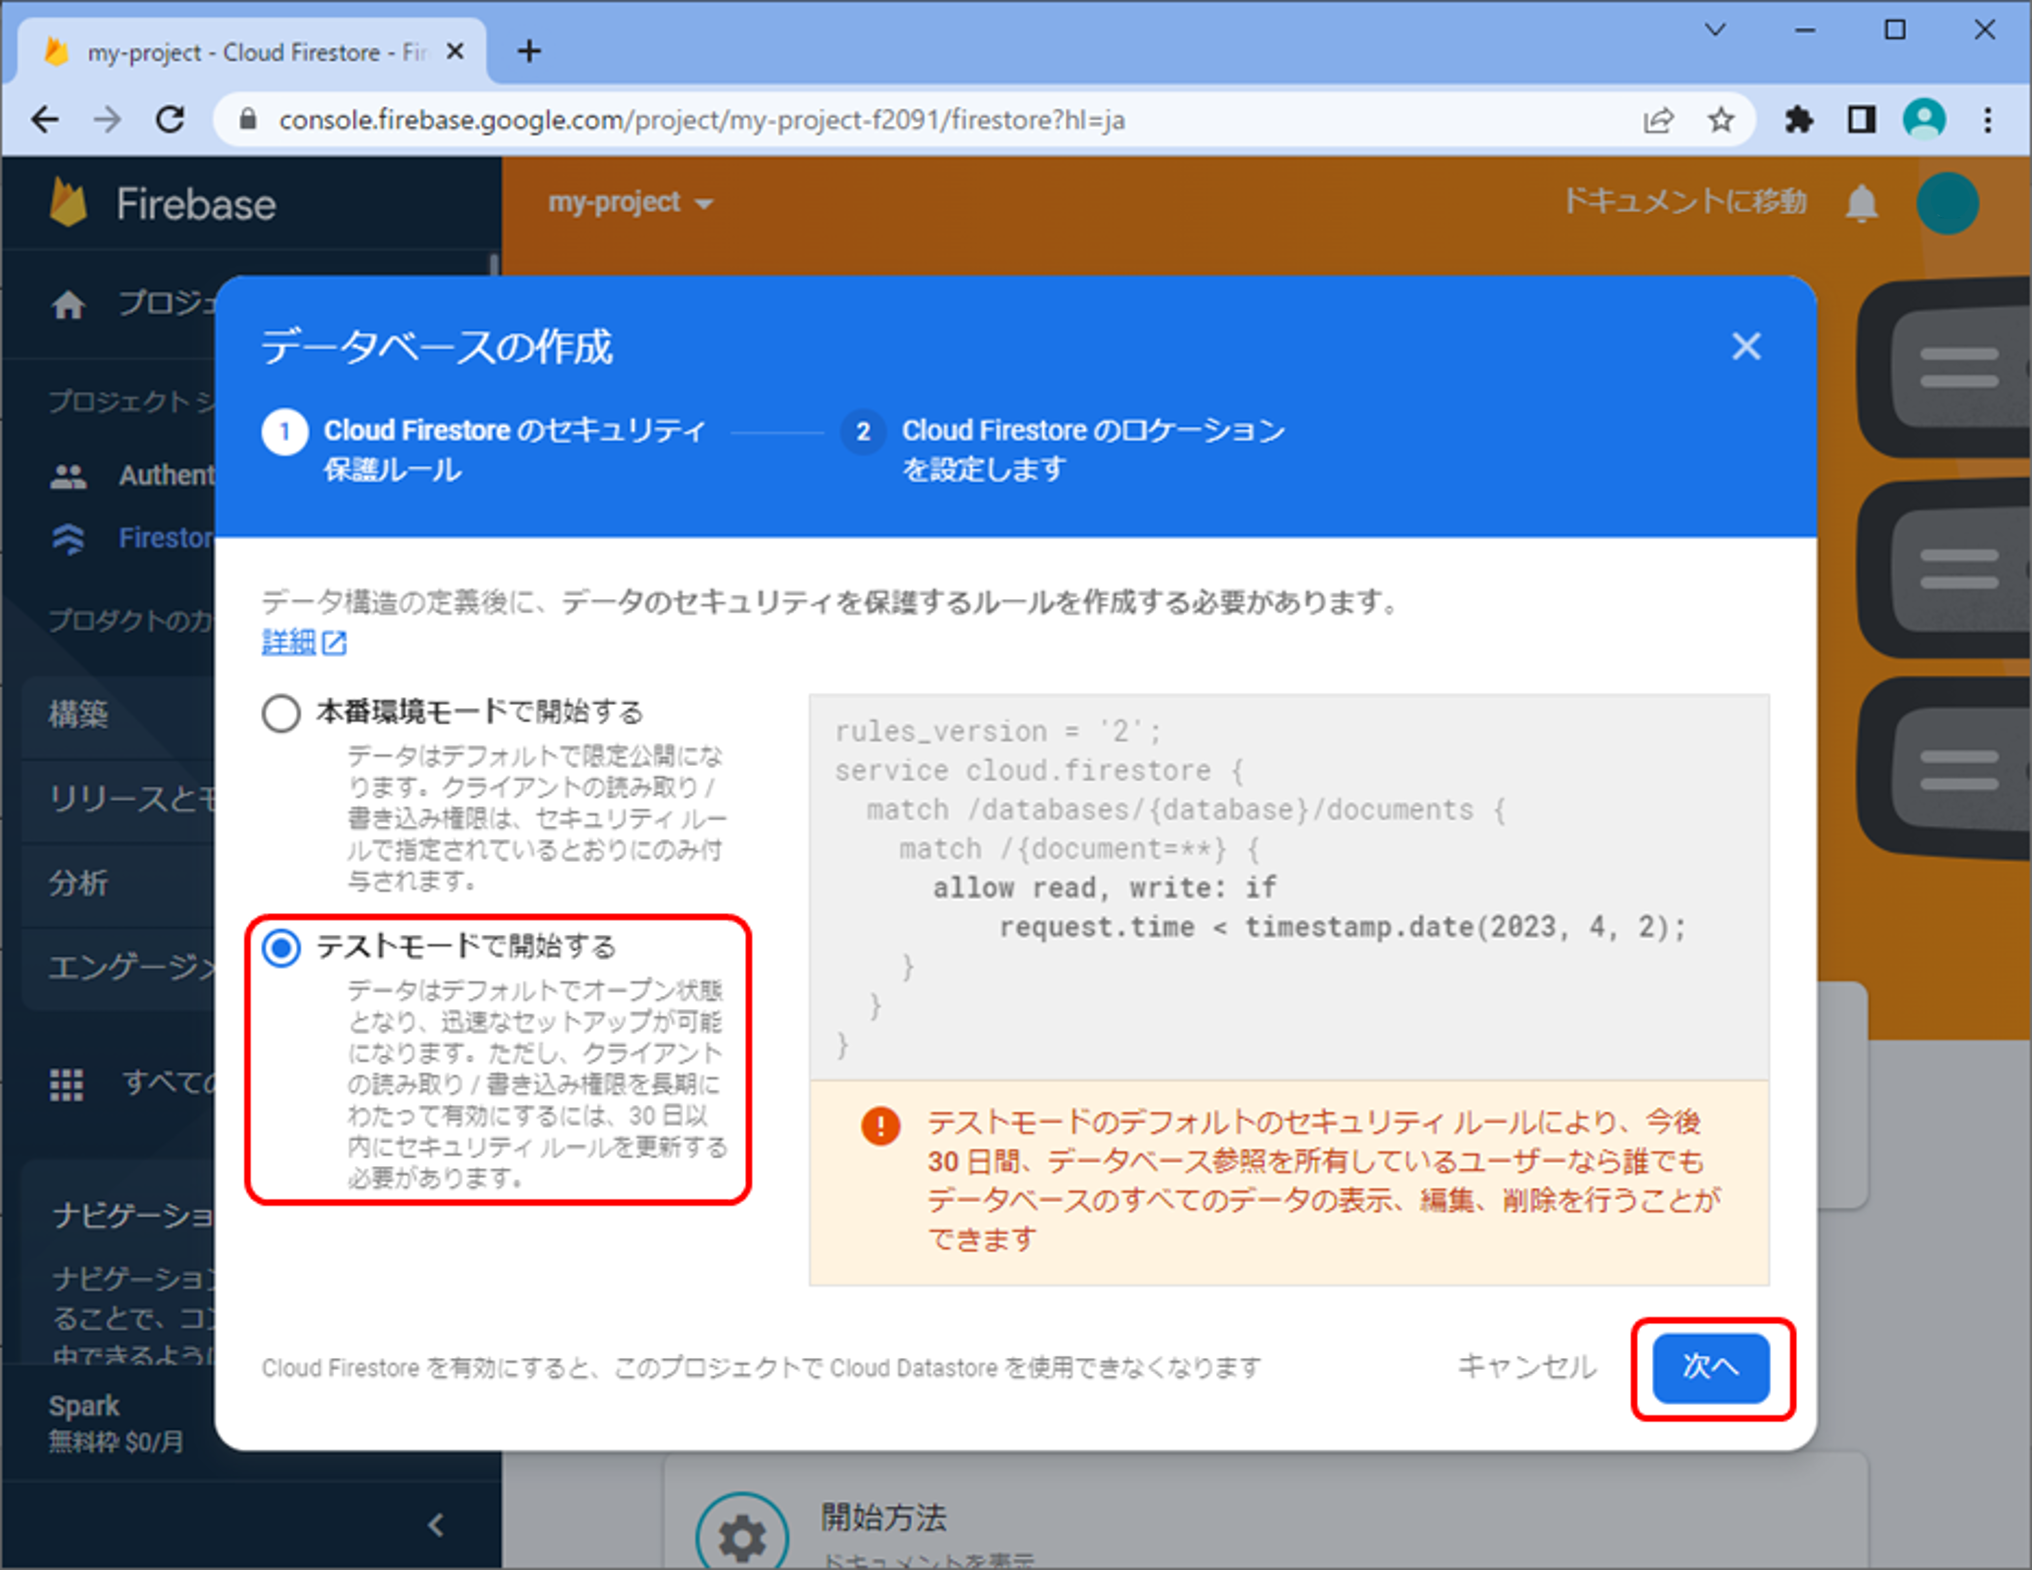
Task: Open the Chrome three-dot menu
Action: click(x=1987, y=121)
